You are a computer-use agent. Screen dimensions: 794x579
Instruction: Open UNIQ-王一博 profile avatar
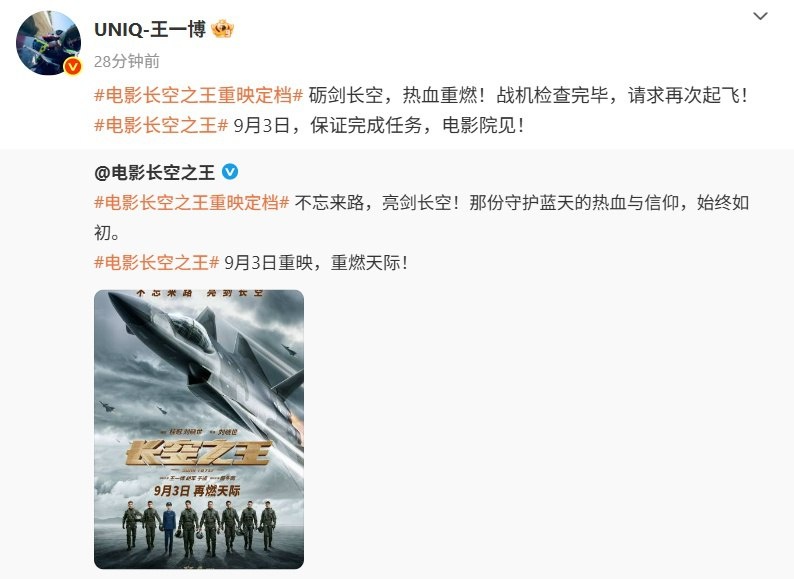click(49, 43)
